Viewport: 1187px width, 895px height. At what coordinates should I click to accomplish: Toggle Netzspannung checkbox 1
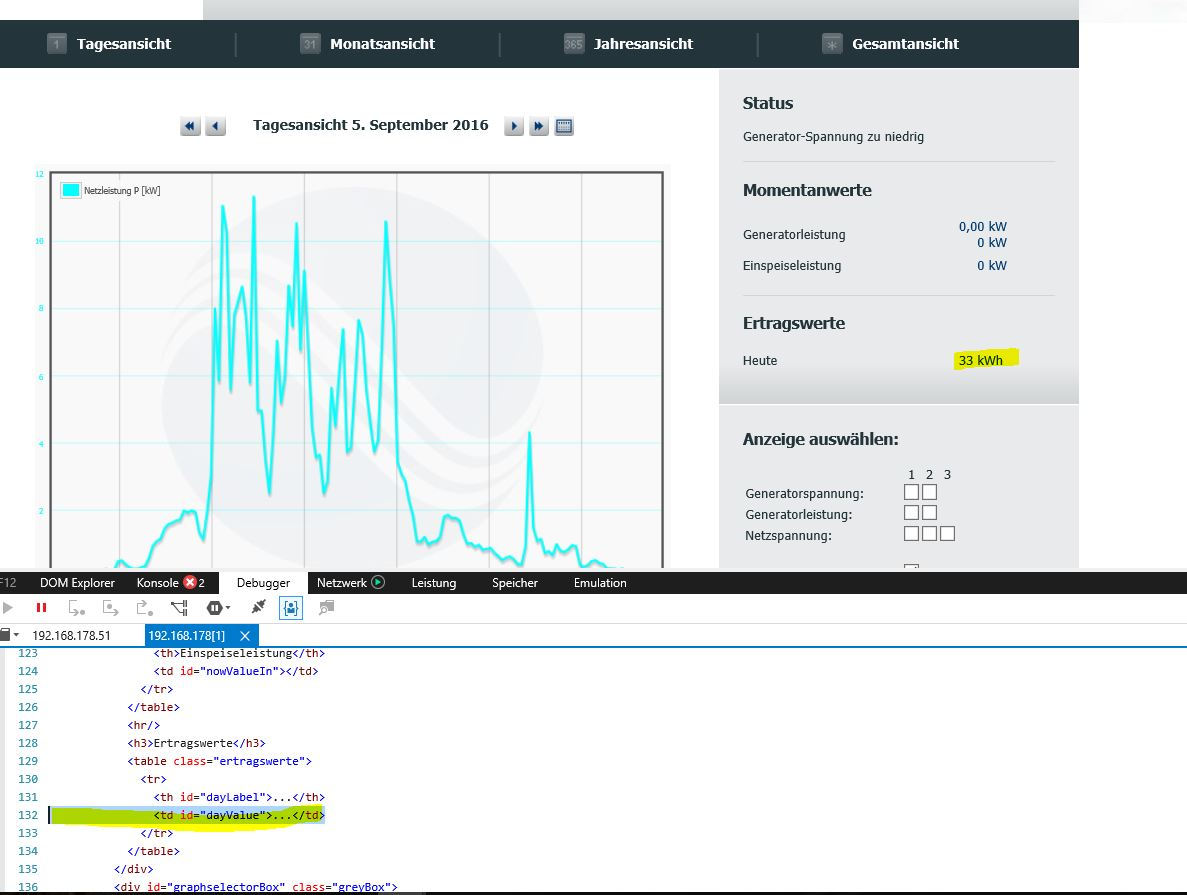point(911,534)
